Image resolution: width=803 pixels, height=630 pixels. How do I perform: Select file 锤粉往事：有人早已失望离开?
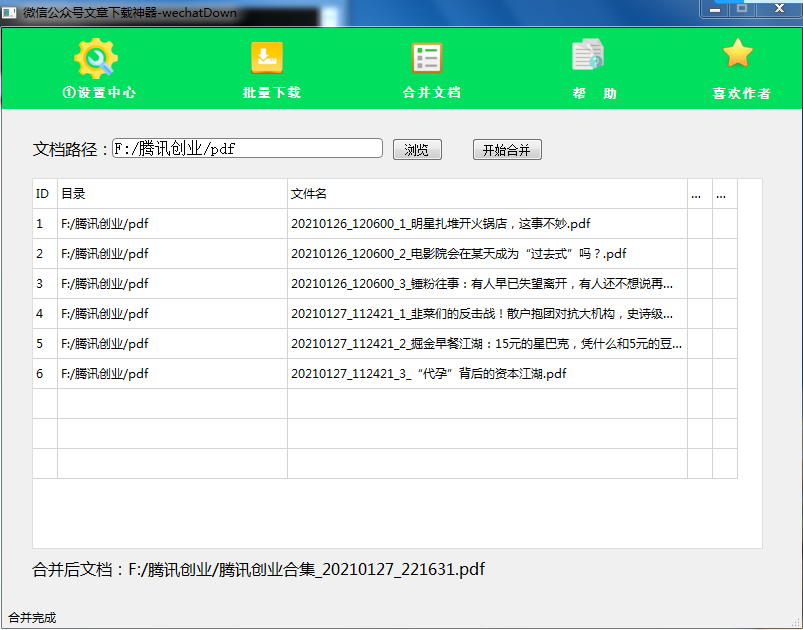click(x=488, y=284)
